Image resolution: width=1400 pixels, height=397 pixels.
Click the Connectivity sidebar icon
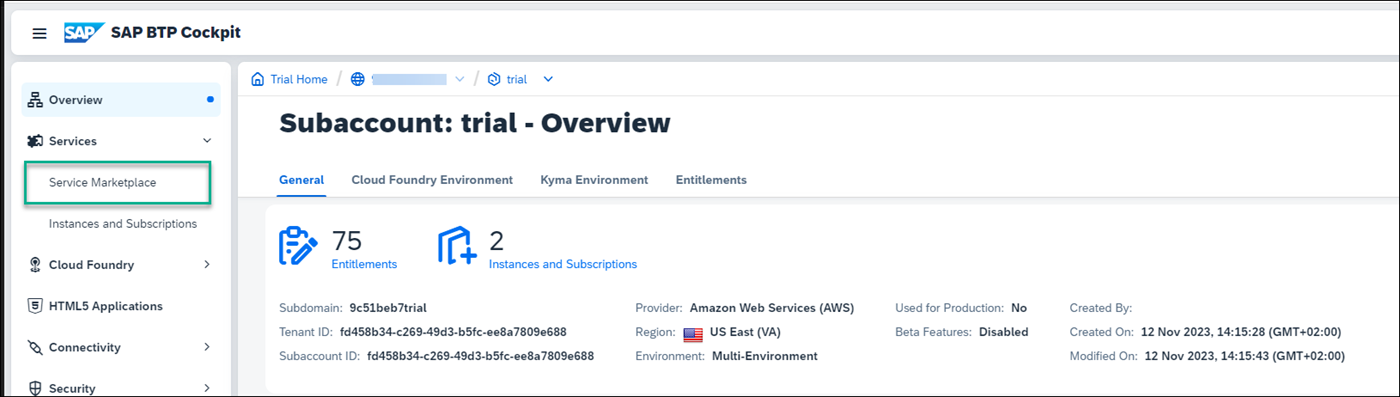[35, 347]
